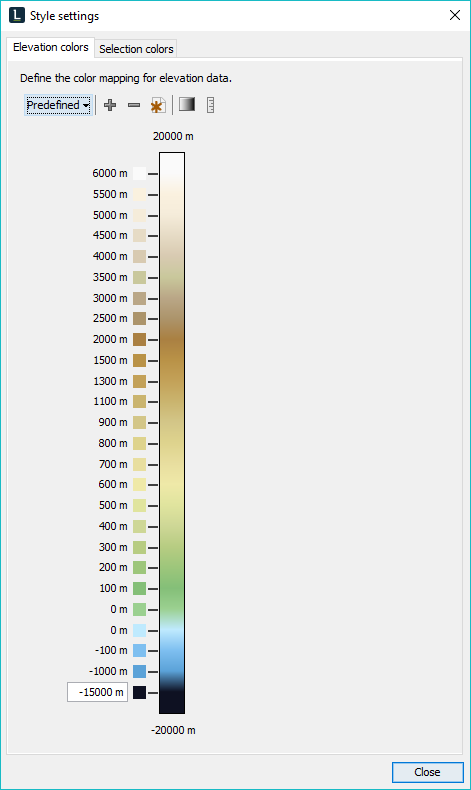471x790 pixels.
Task: Click the ruler scale icon
Action: click(211, 105)
